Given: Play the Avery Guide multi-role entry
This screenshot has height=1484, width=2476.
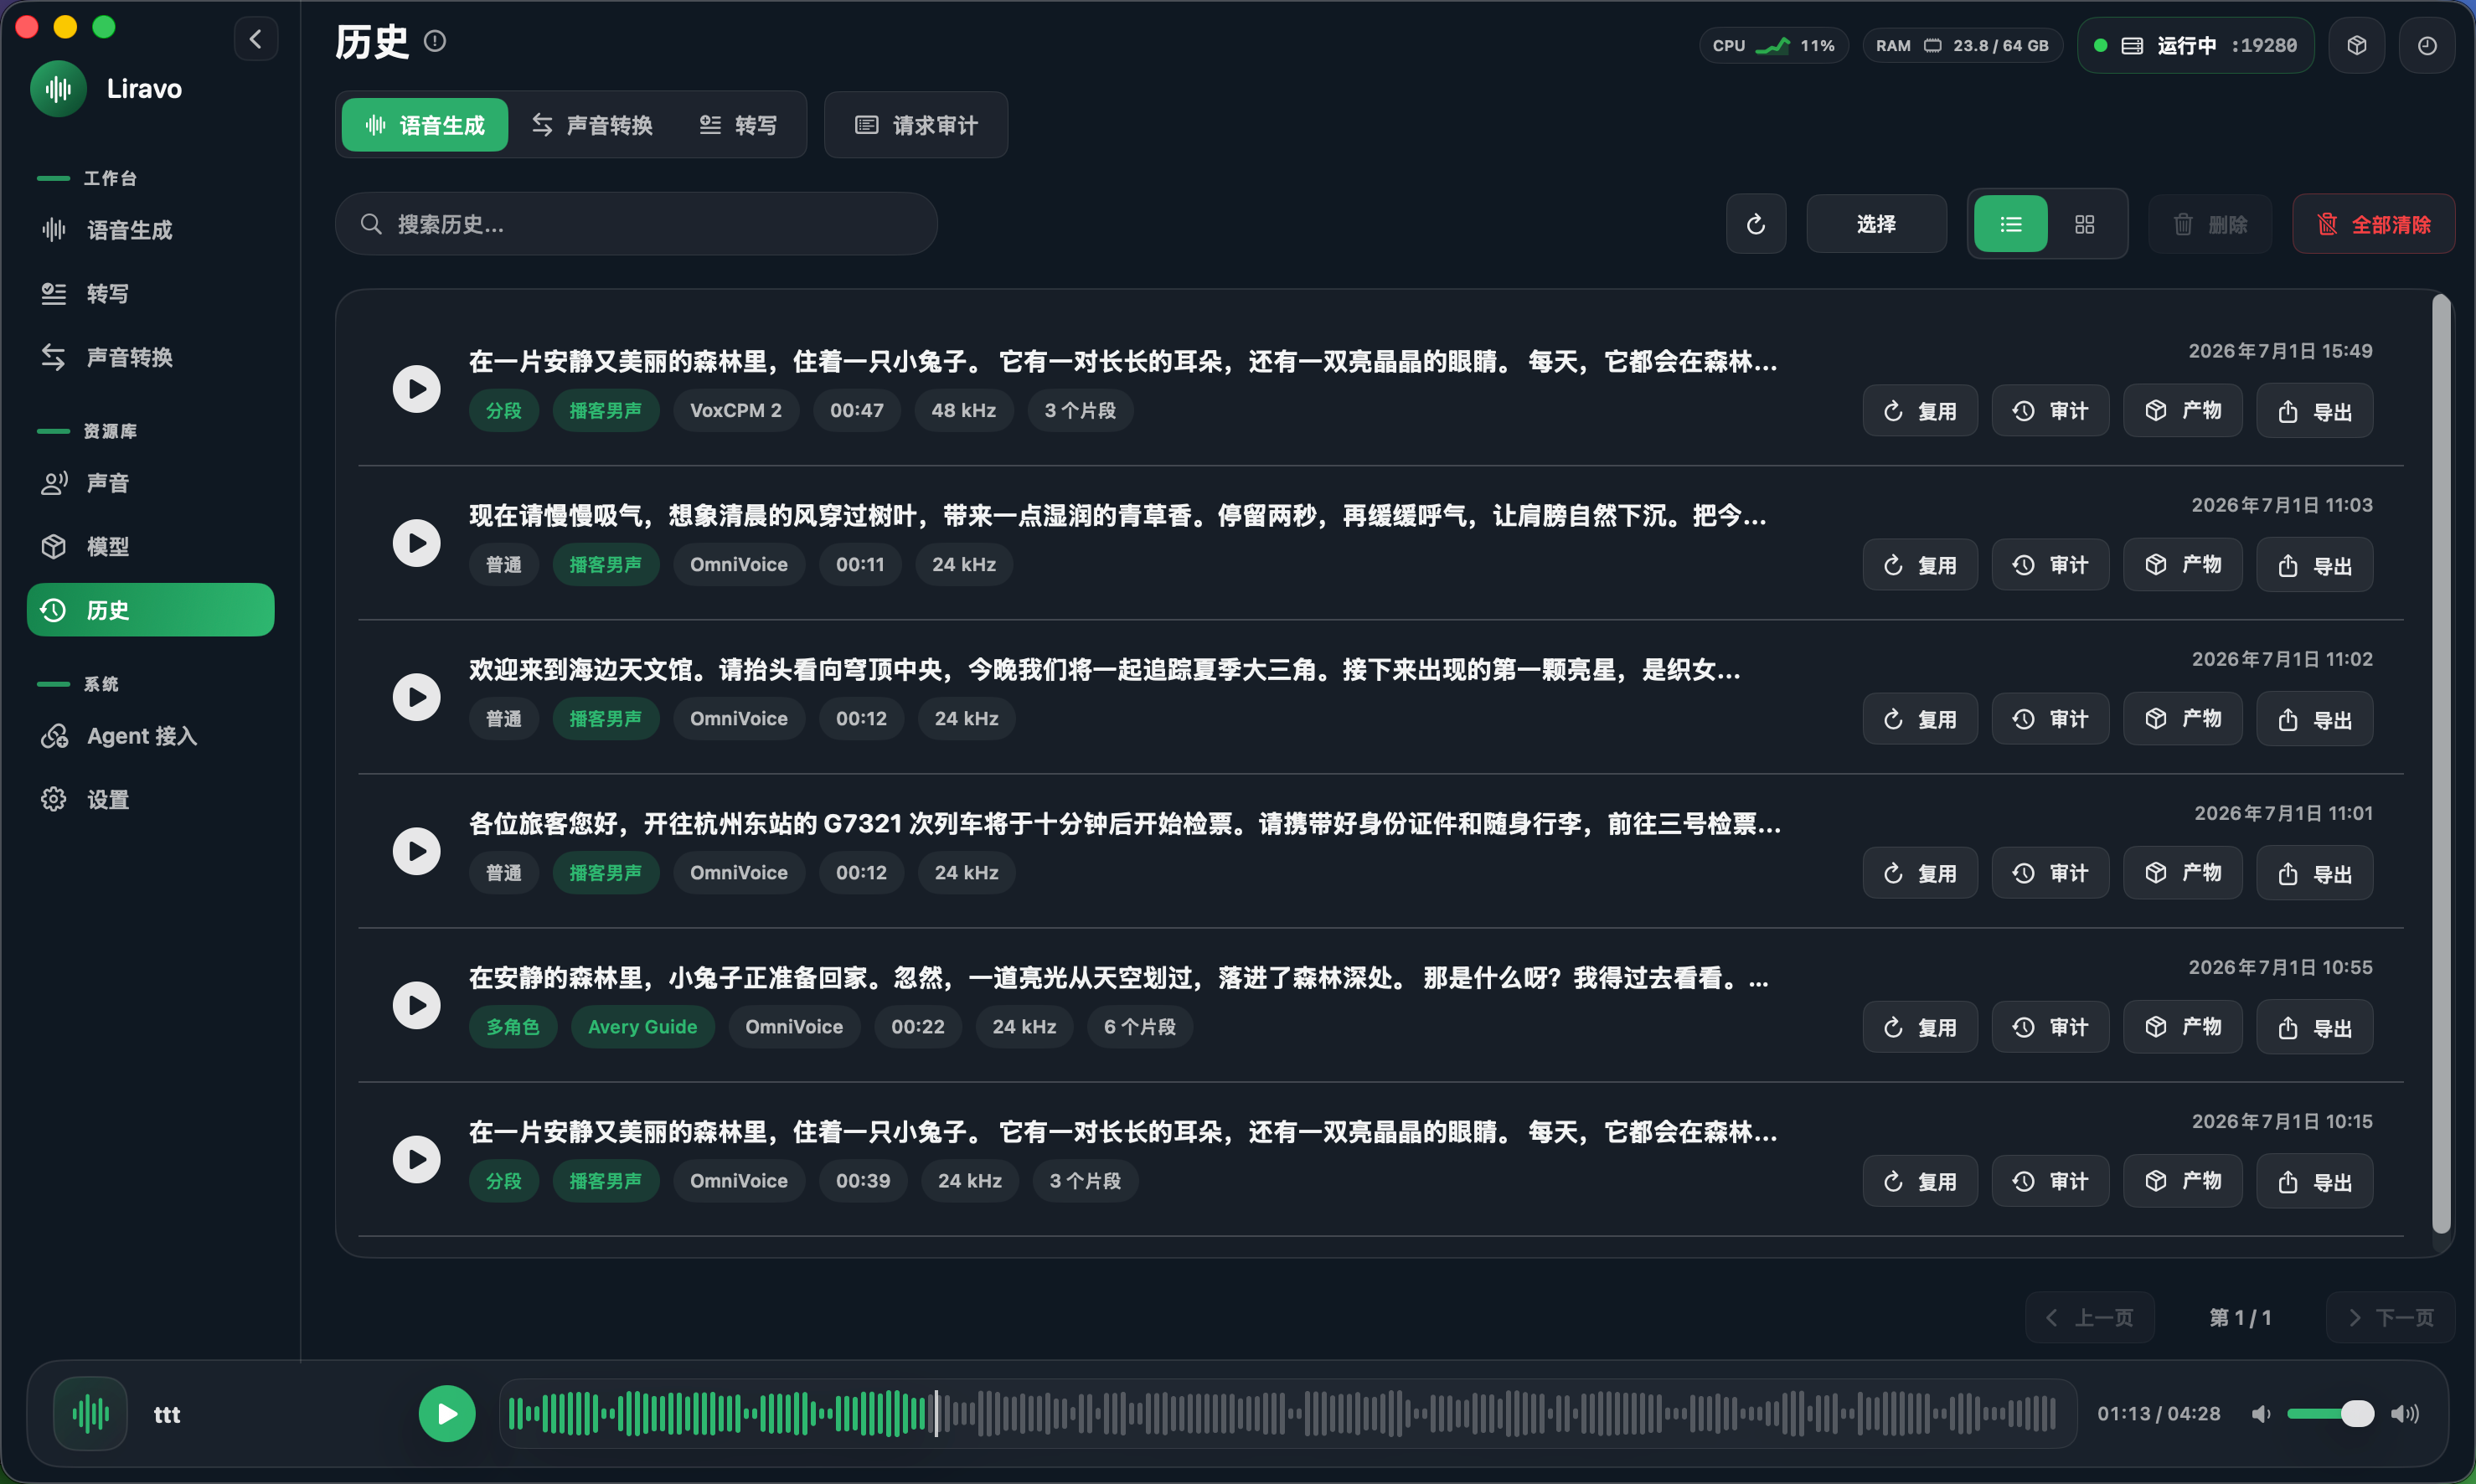Looking at the screenshot, I should (x=417, y=1004).
